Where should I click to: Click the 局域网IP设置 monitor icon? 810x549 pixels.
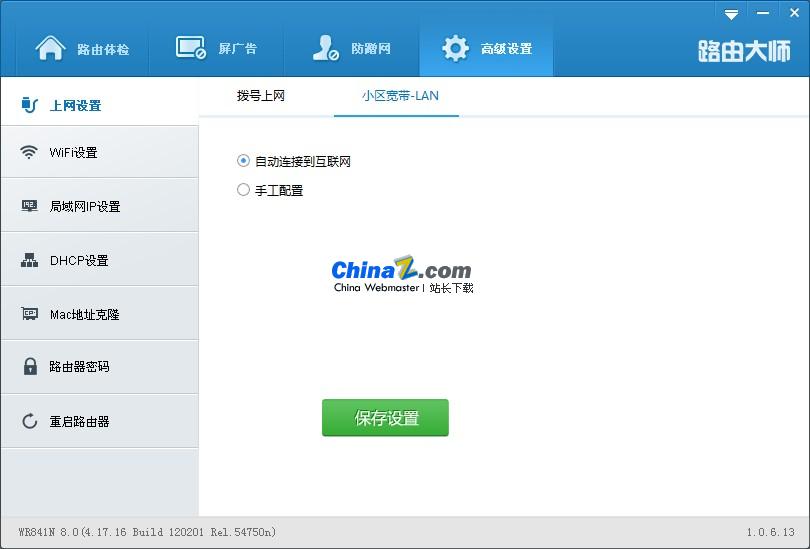29,206
